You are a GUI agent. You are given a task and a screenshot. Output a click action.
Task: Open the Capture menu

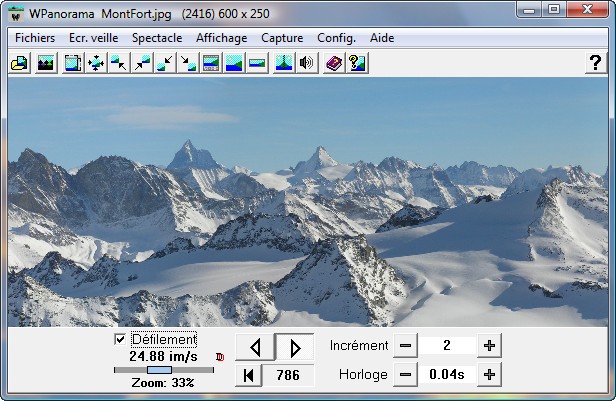pos(282,38)
